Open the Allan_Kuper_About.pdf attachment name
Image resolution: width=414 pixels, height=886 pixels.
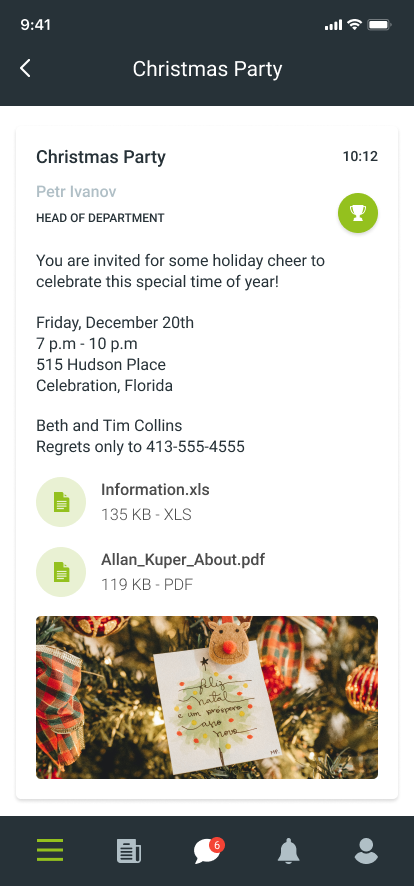pos(183,560)
